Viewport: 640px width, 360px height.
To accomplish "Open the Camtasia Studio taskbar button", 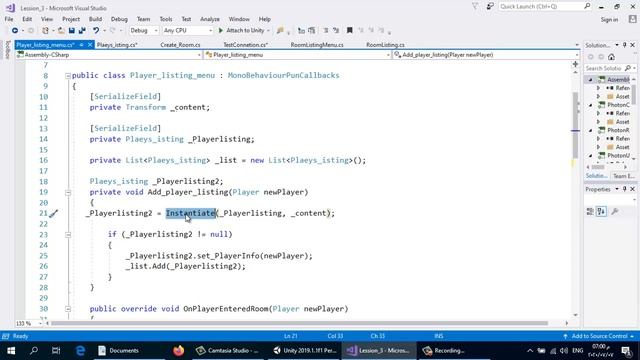I will pos(228,351).
